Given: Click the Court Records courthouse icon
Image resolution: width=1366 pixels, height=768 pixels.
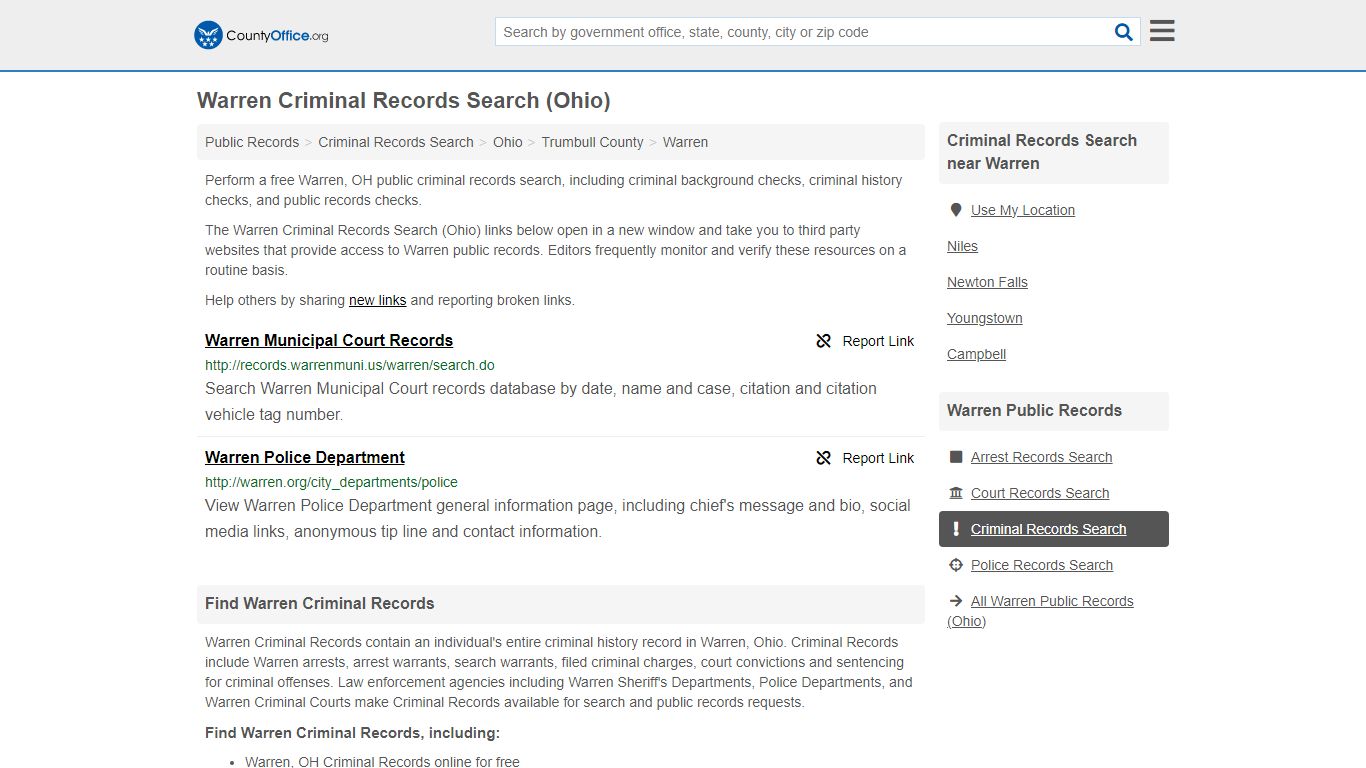Looking at the screenshot, I should tap(955, 493).
